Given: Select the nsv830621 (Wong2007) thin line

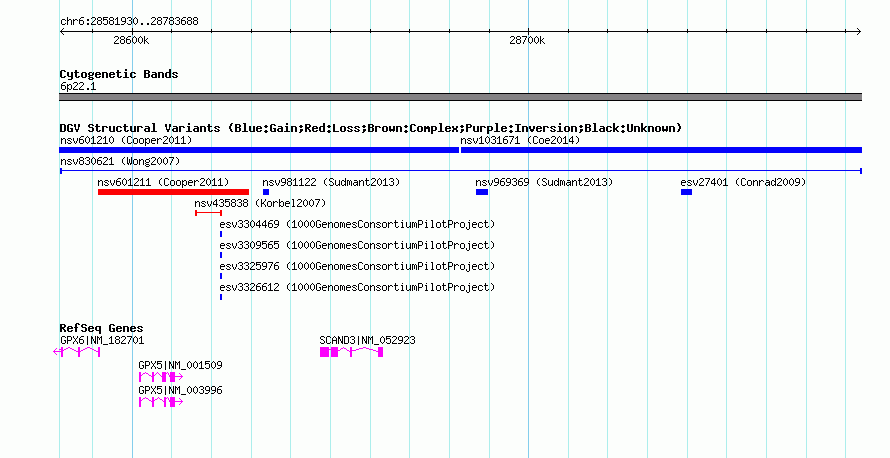Looking at the screenshot, I should coord(461,171).
